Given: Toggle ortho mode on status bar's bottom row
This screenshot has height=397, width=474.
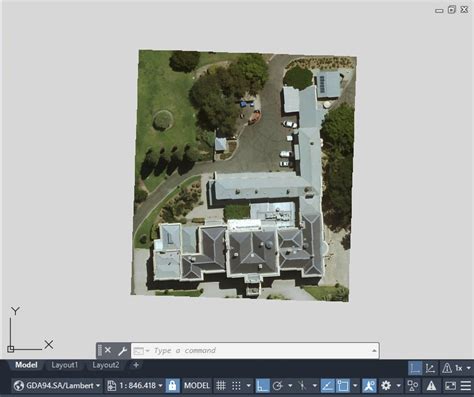Looking at the screenshot, I should point(262,386).
